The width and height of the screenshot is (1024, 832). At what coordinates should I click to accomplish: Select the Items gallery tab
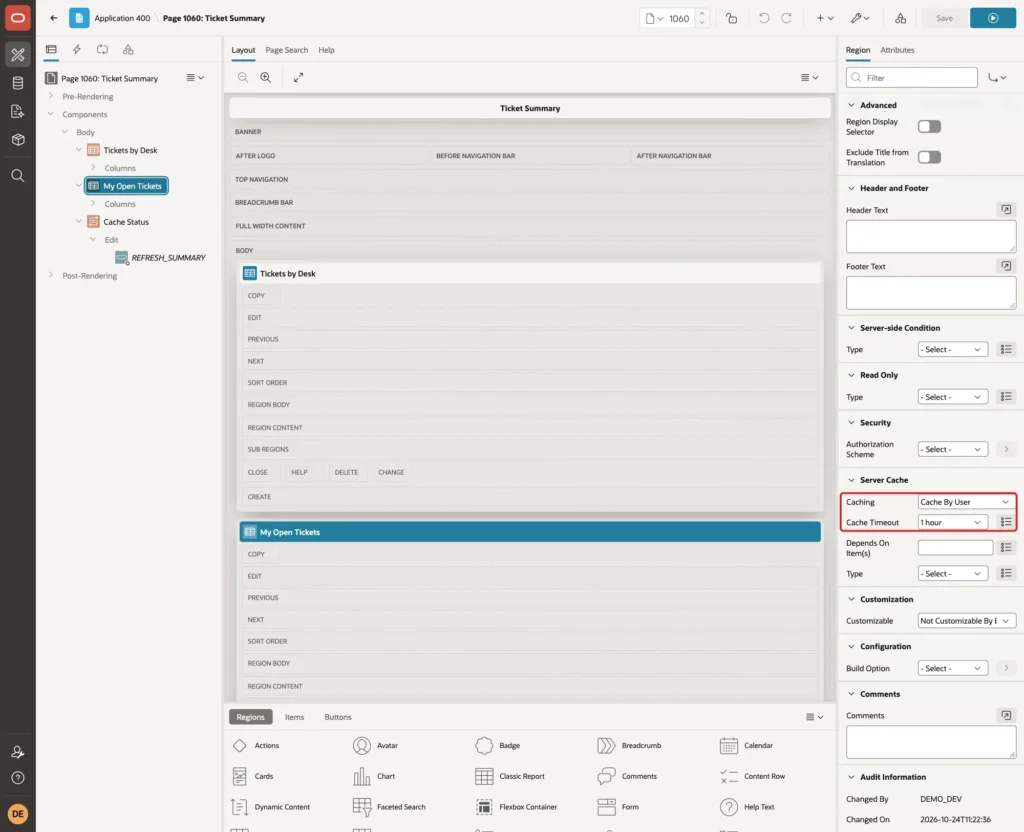click(x=294, y=717)
